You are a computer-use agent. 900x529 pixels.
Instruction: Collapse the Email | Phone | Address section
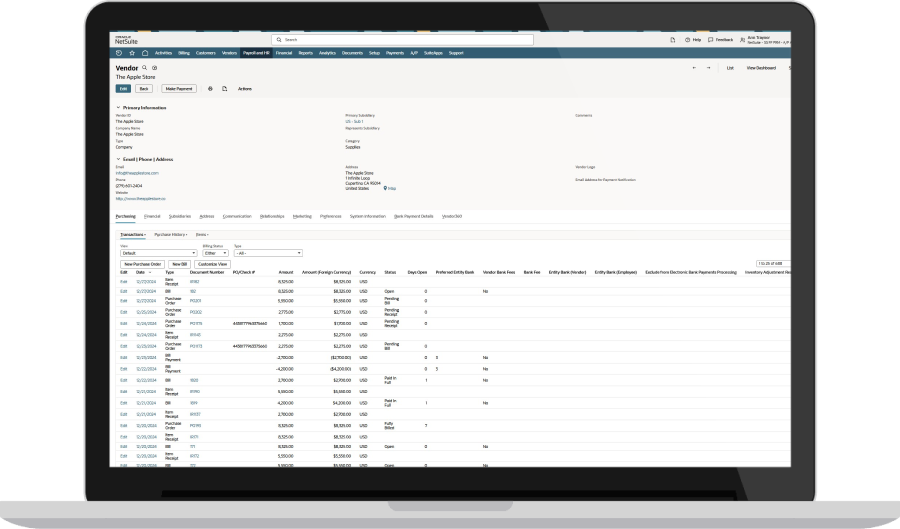(118, 159)
